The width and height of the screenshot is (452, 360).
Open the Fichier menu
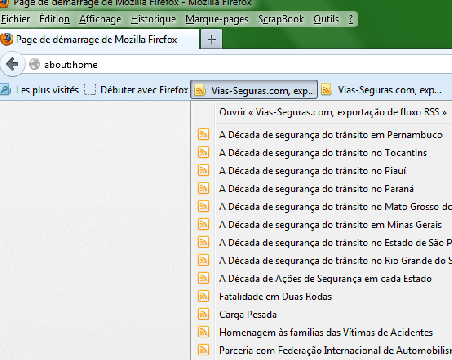point(15,19)
